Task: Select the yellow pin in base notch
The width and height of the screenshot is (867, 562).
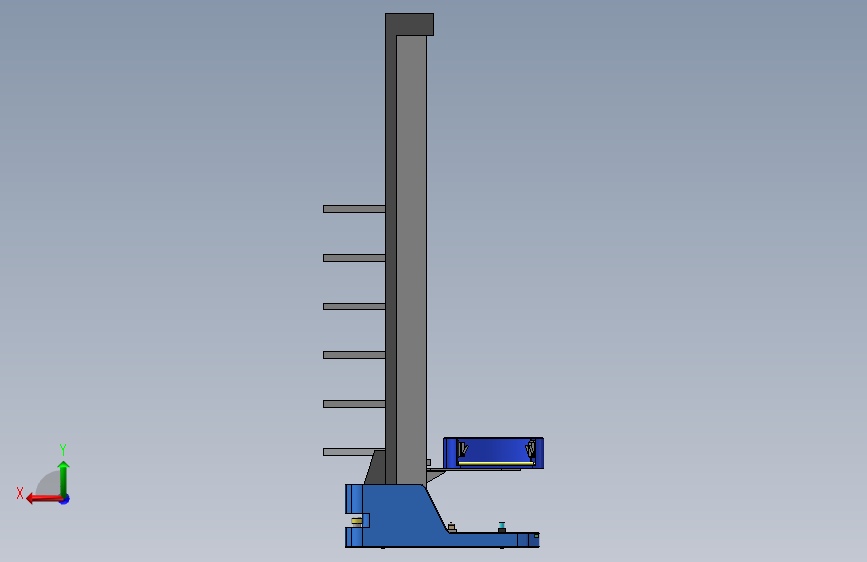Action: 357,521
